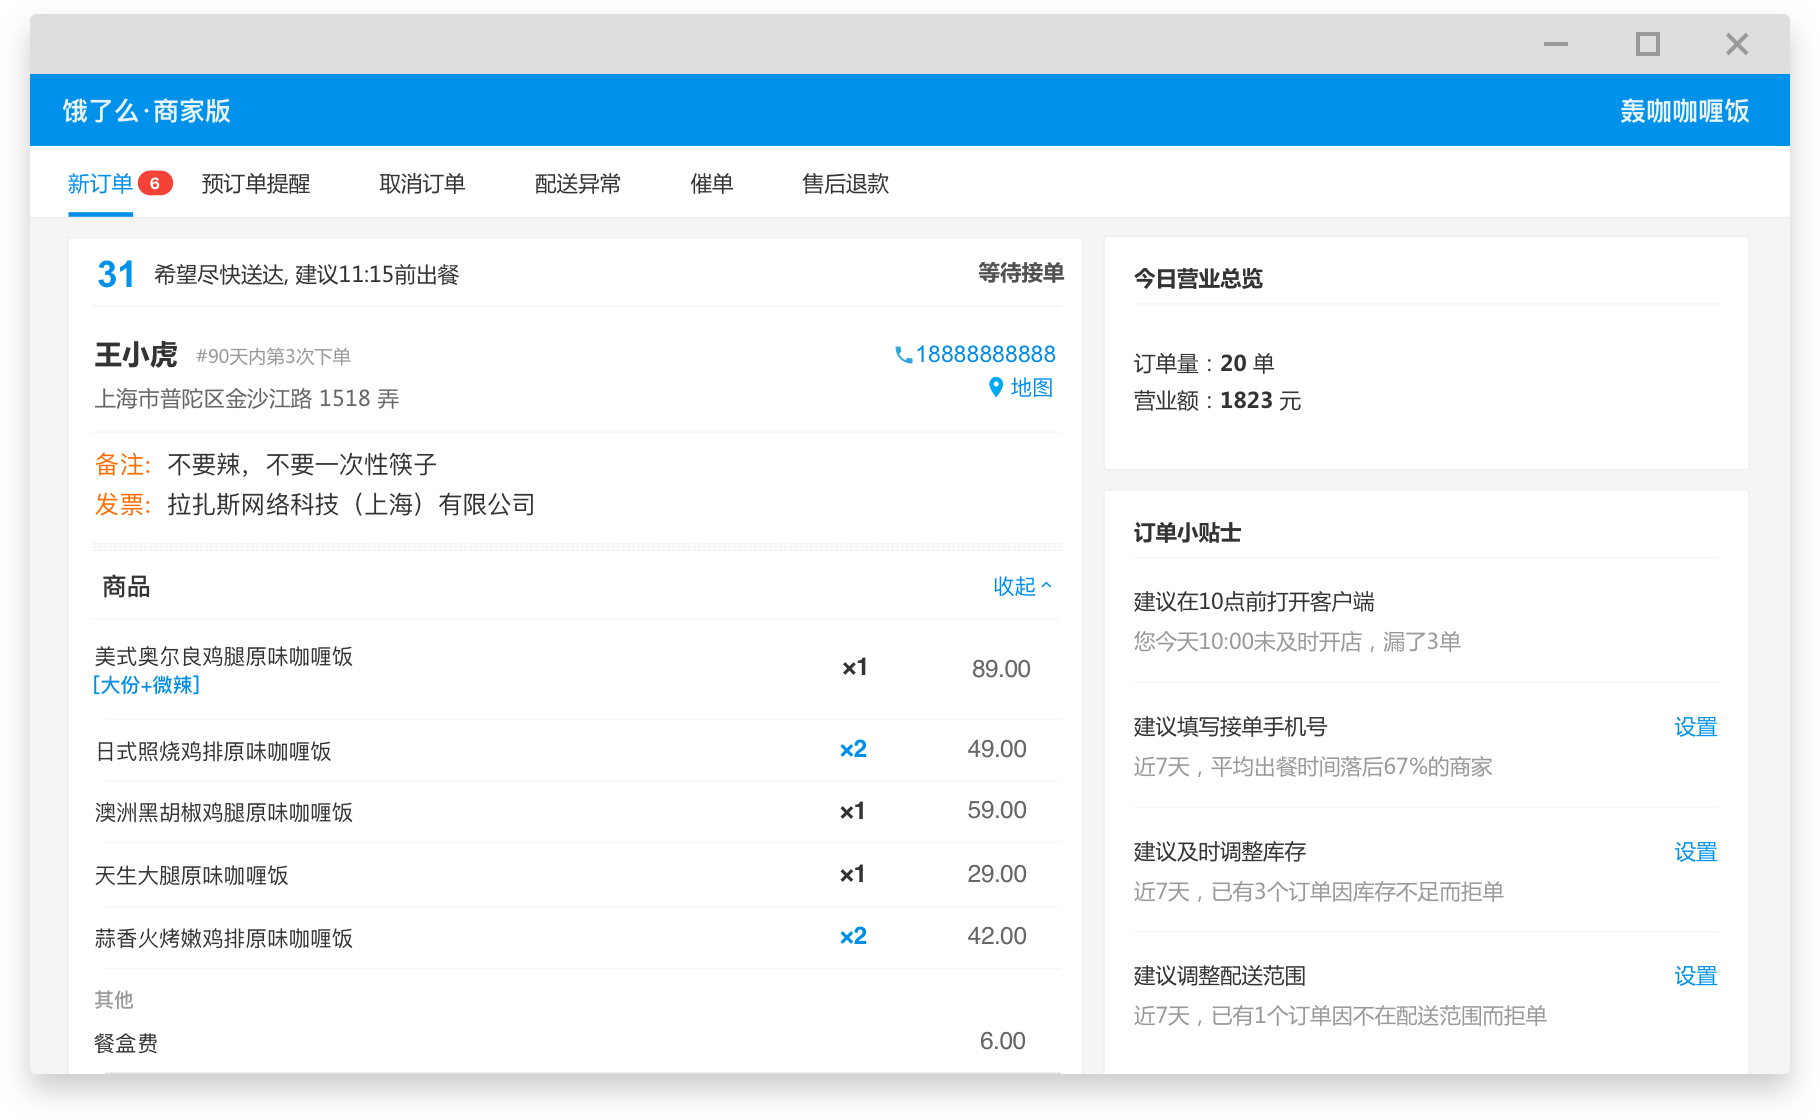The width and height of the screenshot is (1820, 1120).
Task: Open 设置 for 建议调整配送范围
Action: coord(1696,975)
